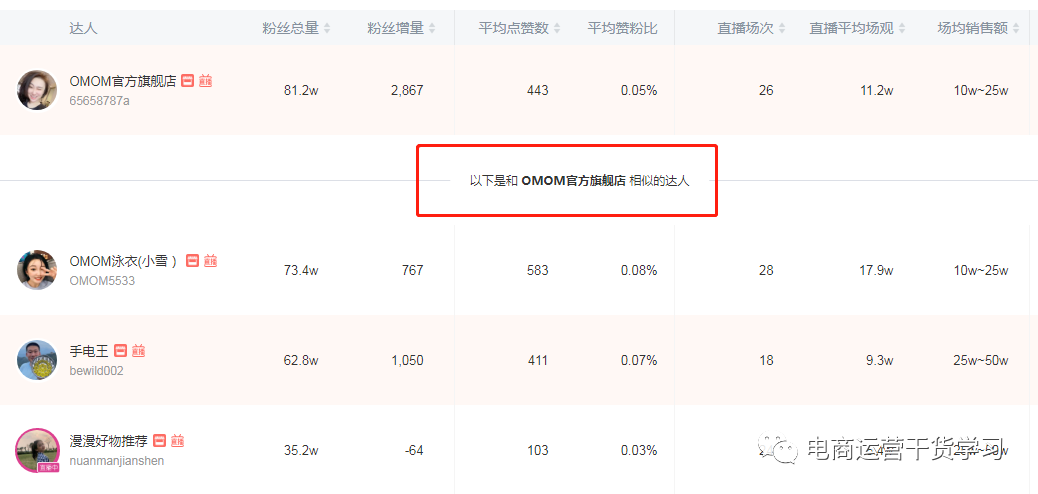
Task: Click shop badge icon beside OMOM泳衣(小雪)
Action: point(192,261)
